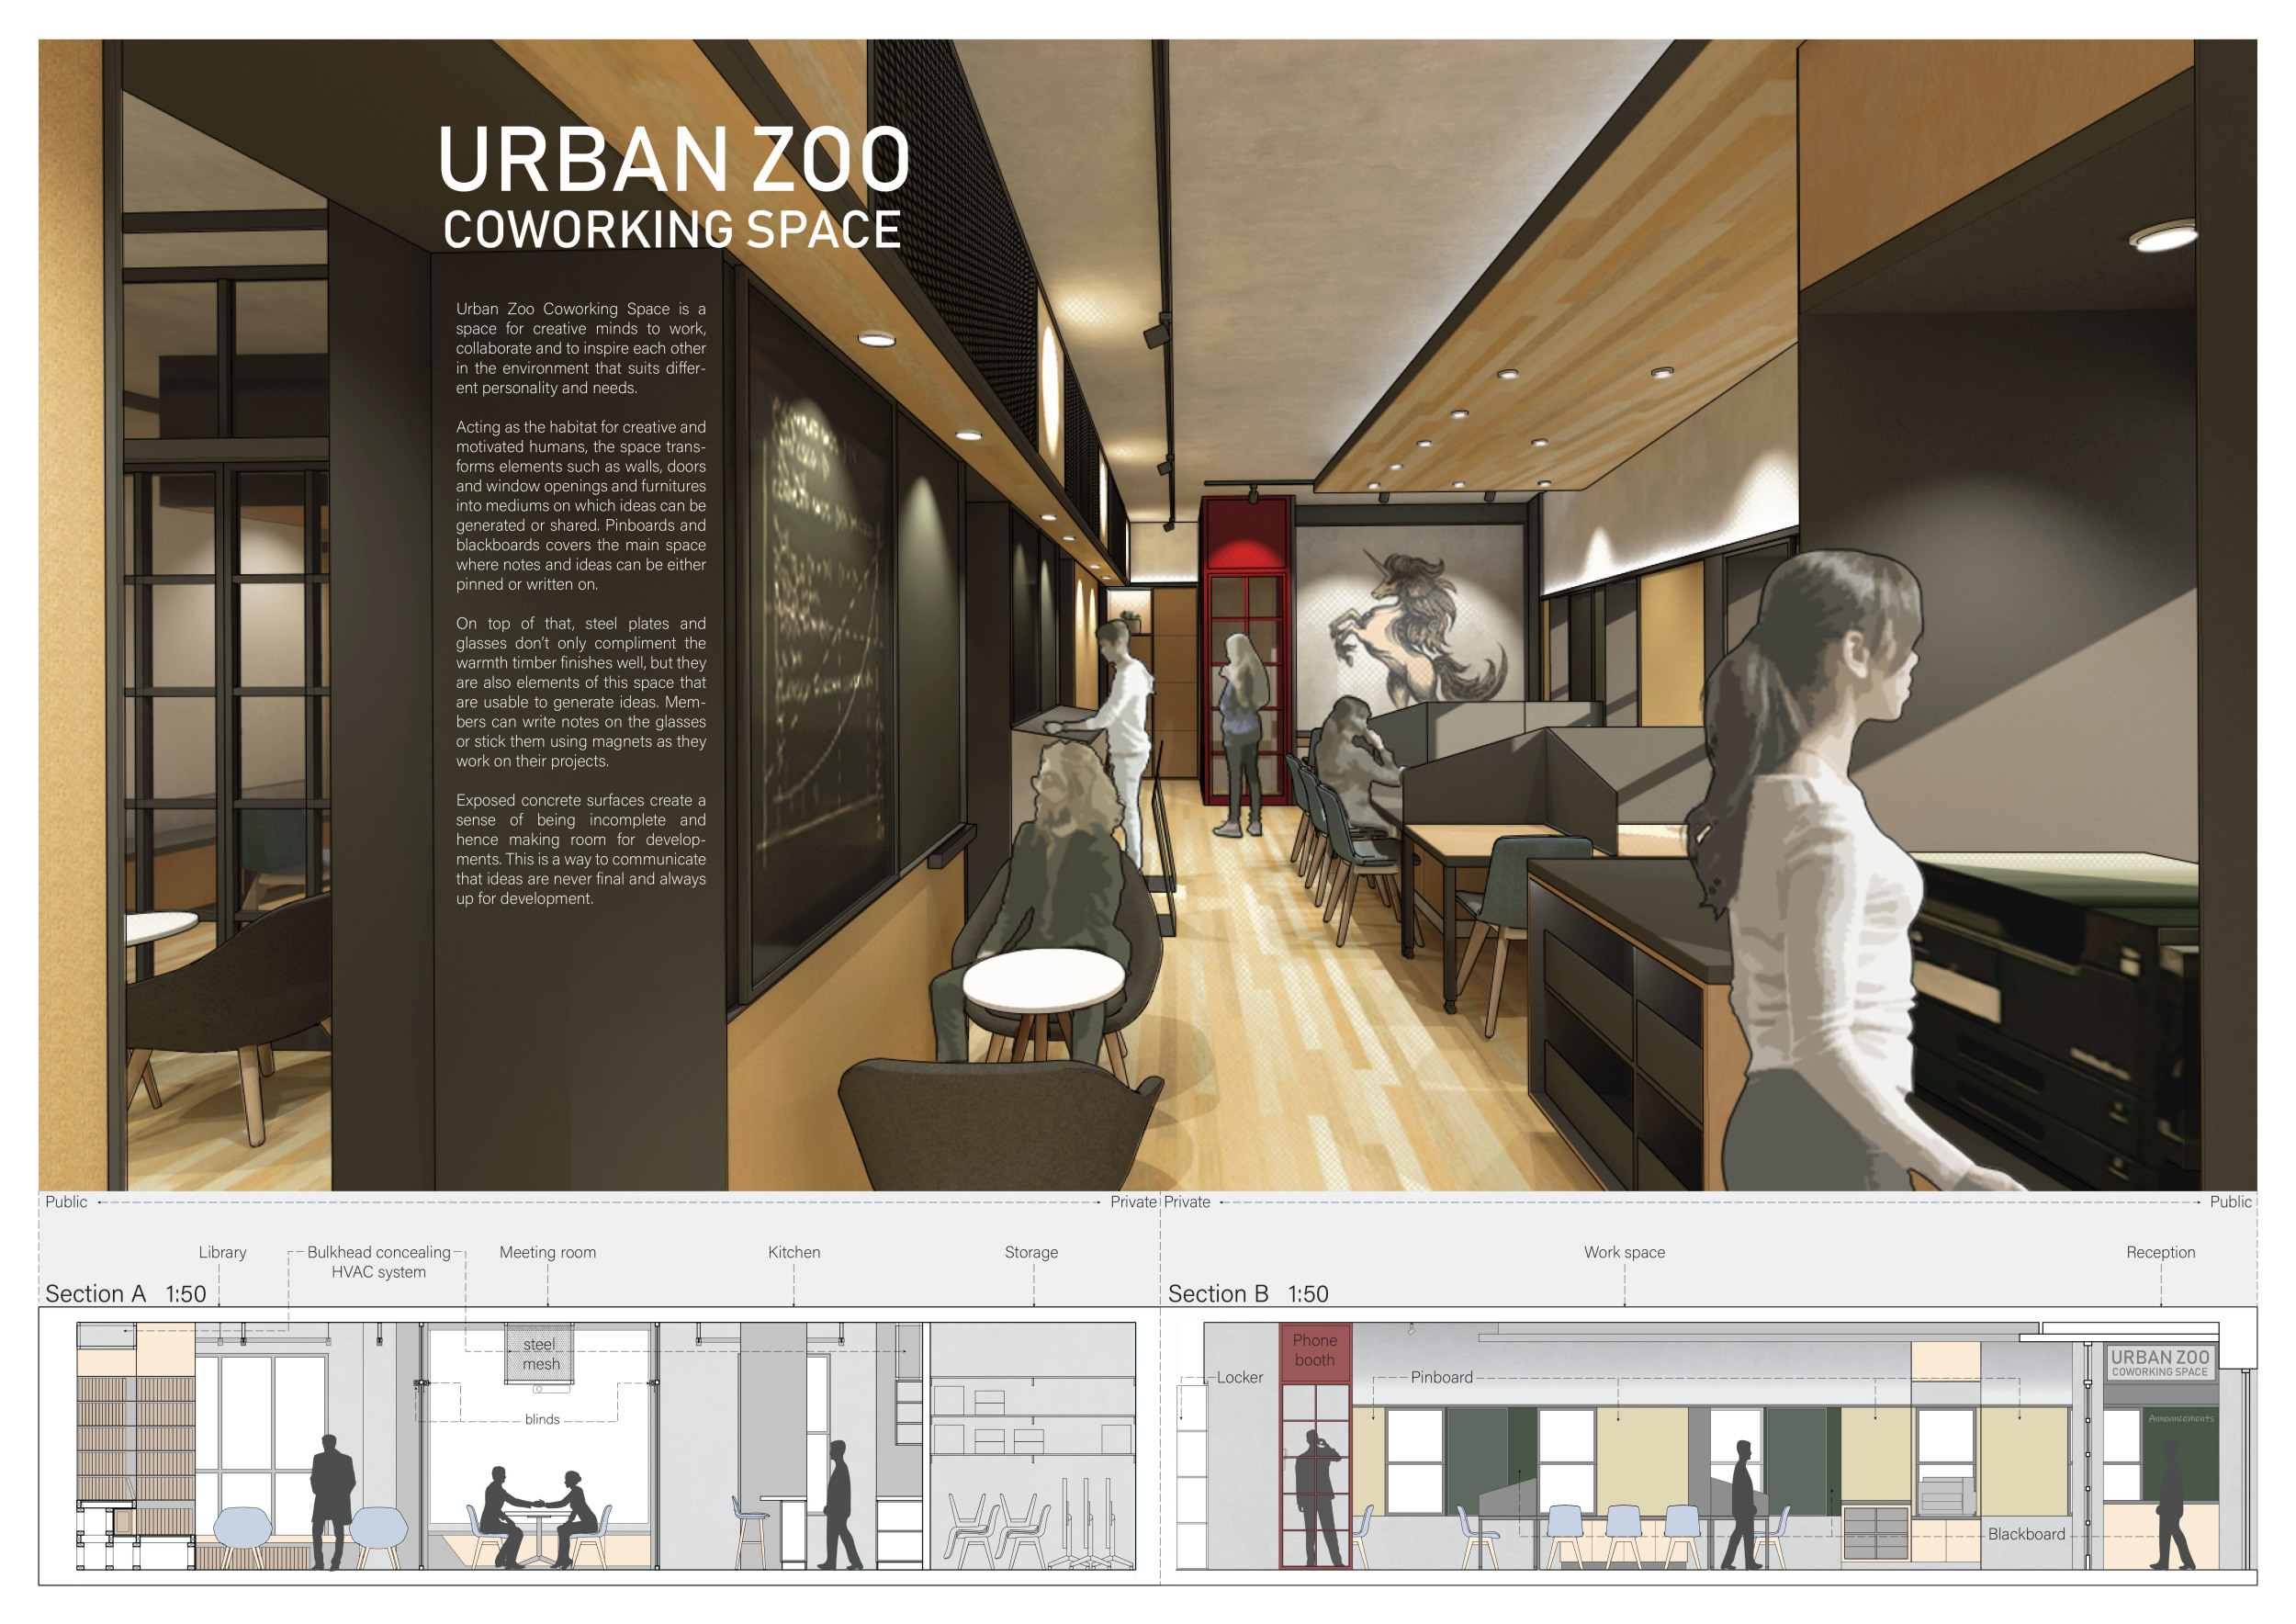2296x1624 pixels.
Task: Click the steel mesh label
Action: 540,1354
